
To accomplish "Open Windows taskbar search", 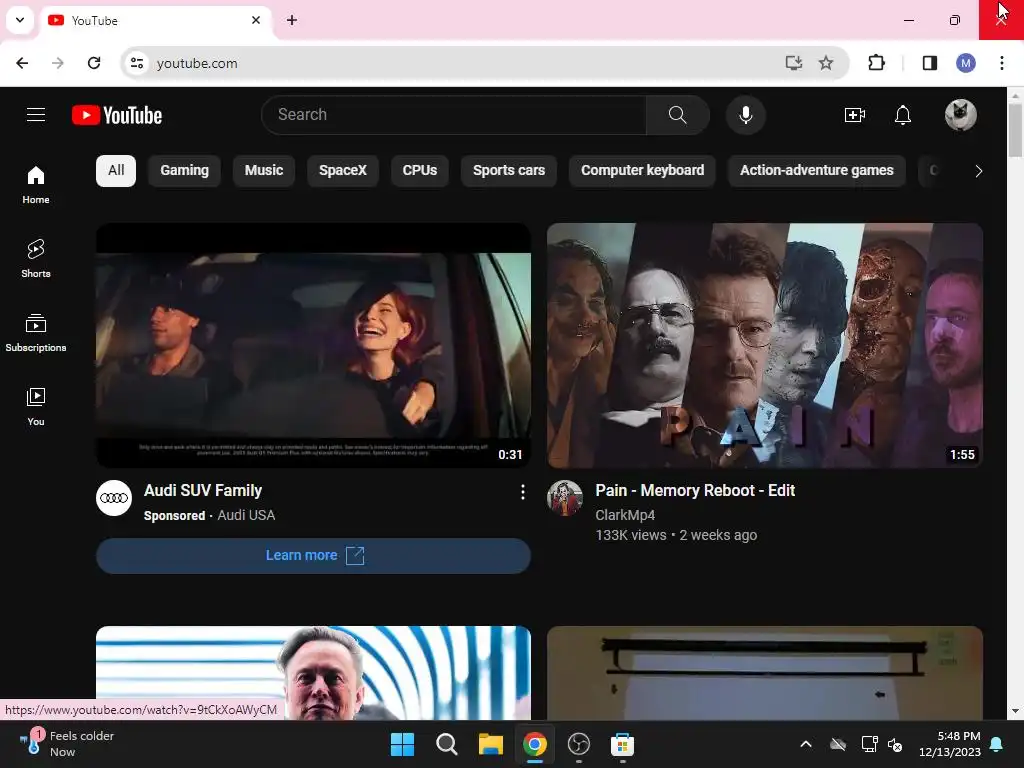I will (447, 744).
